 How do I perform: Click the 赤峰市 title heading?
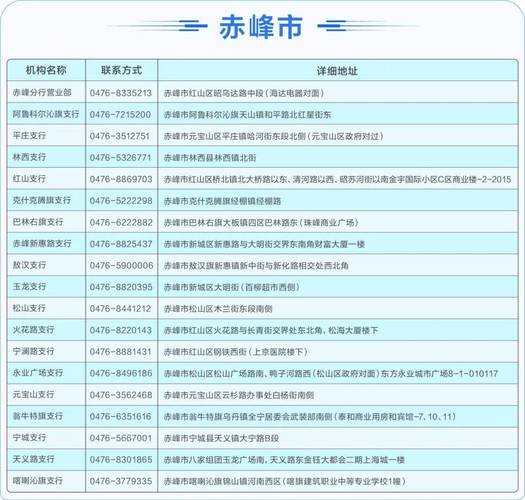click(x=261, y=27)
